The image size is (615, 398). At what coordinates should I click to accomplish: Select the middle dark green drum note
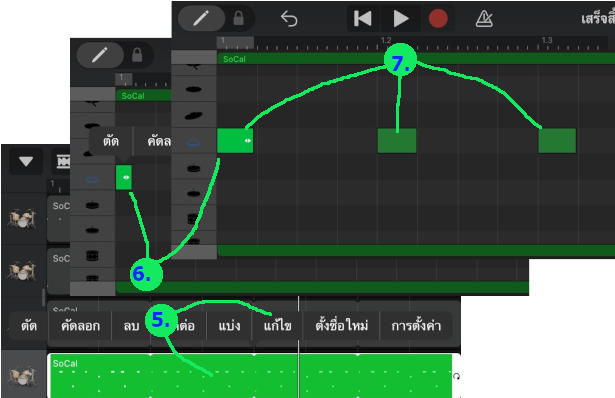(397, 140)
